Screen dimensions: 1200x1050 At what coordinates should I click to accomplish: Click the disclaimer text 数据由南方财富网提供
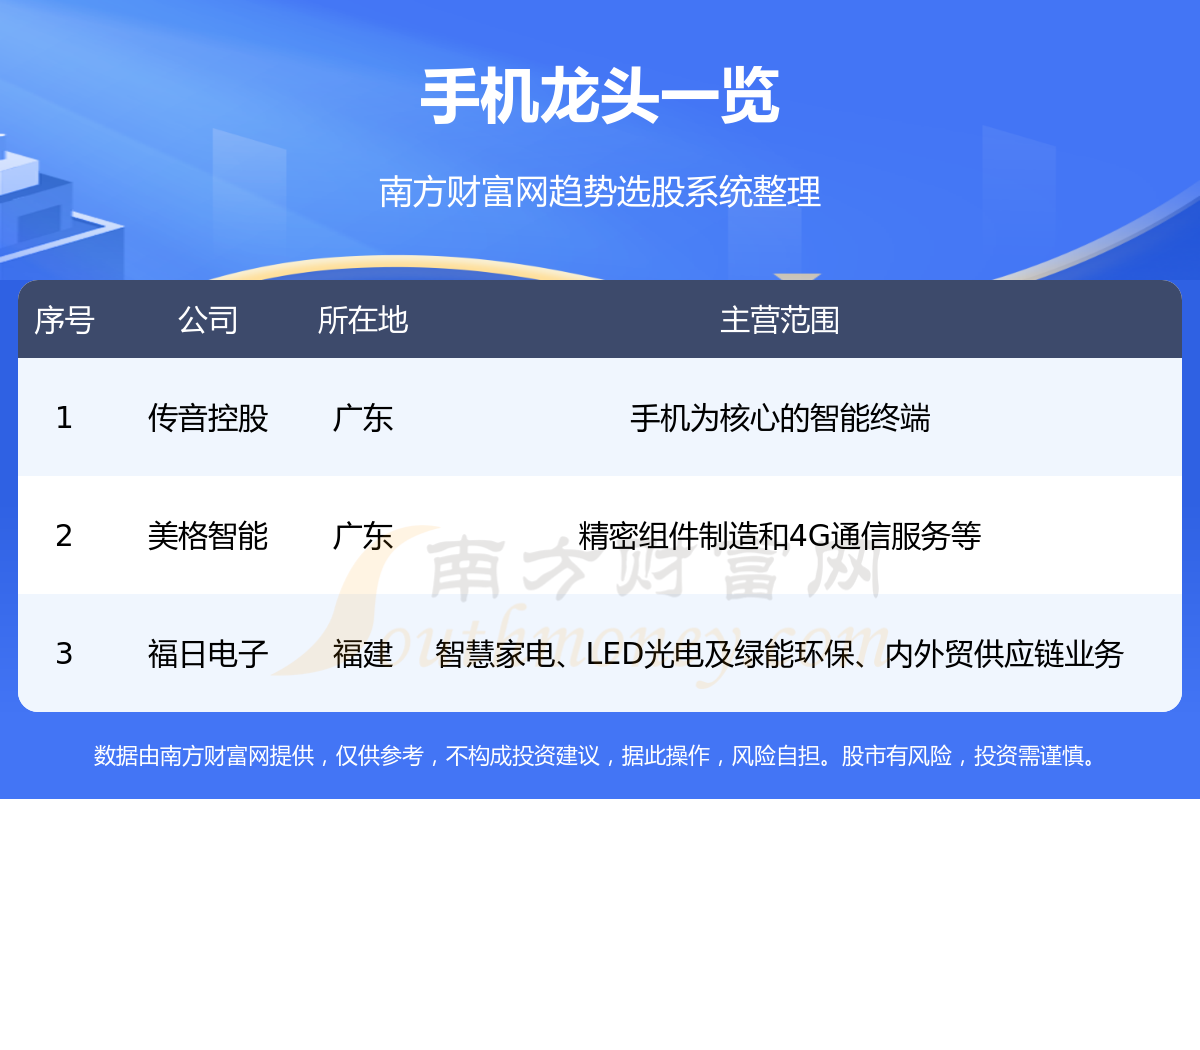click(204, 755)
